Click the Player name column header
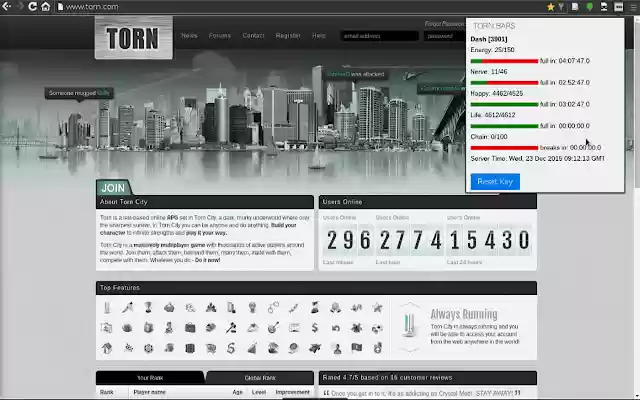 149,392
